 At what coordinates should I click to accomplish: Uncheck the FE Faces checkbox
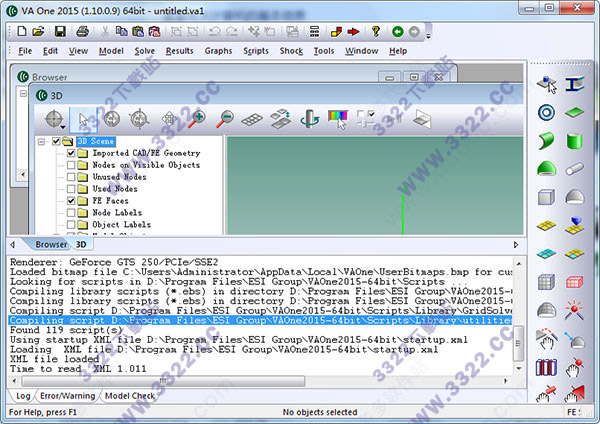tap(71, 201)
